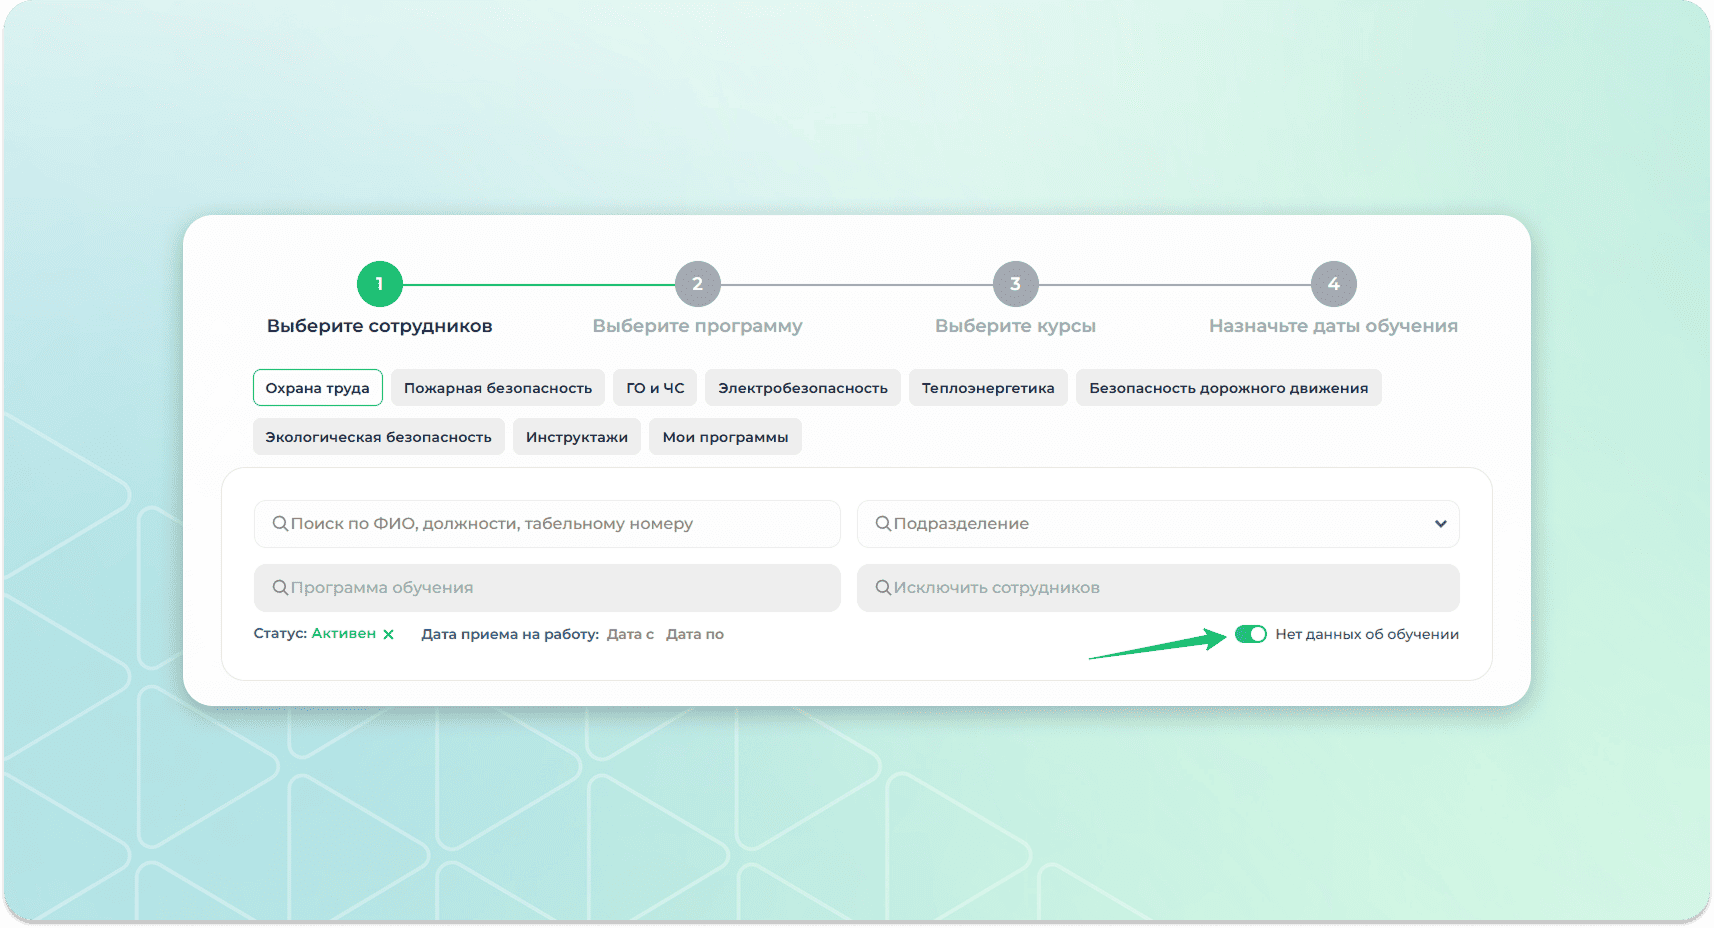Open the Программа обучения selector
This screenshot has width=1714, height=928.
point(547,588)
